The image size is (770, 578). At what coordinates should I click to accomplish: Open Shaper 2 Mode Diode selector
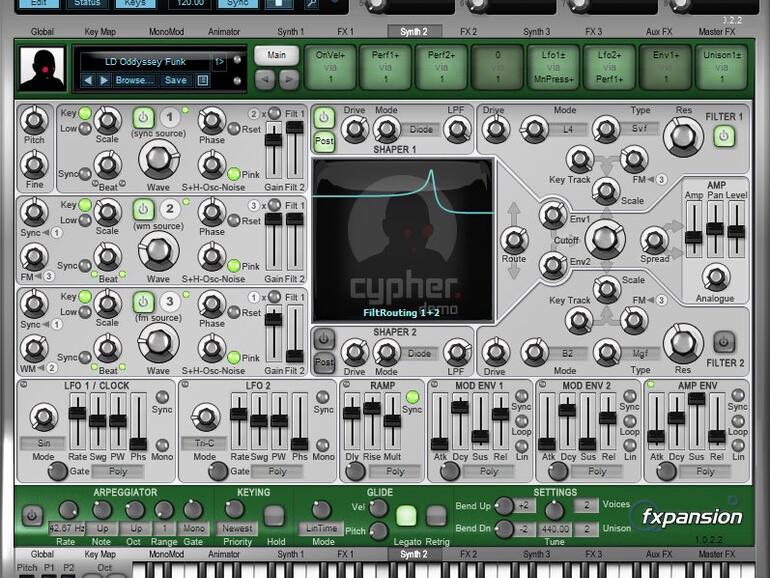coord(419,354)
